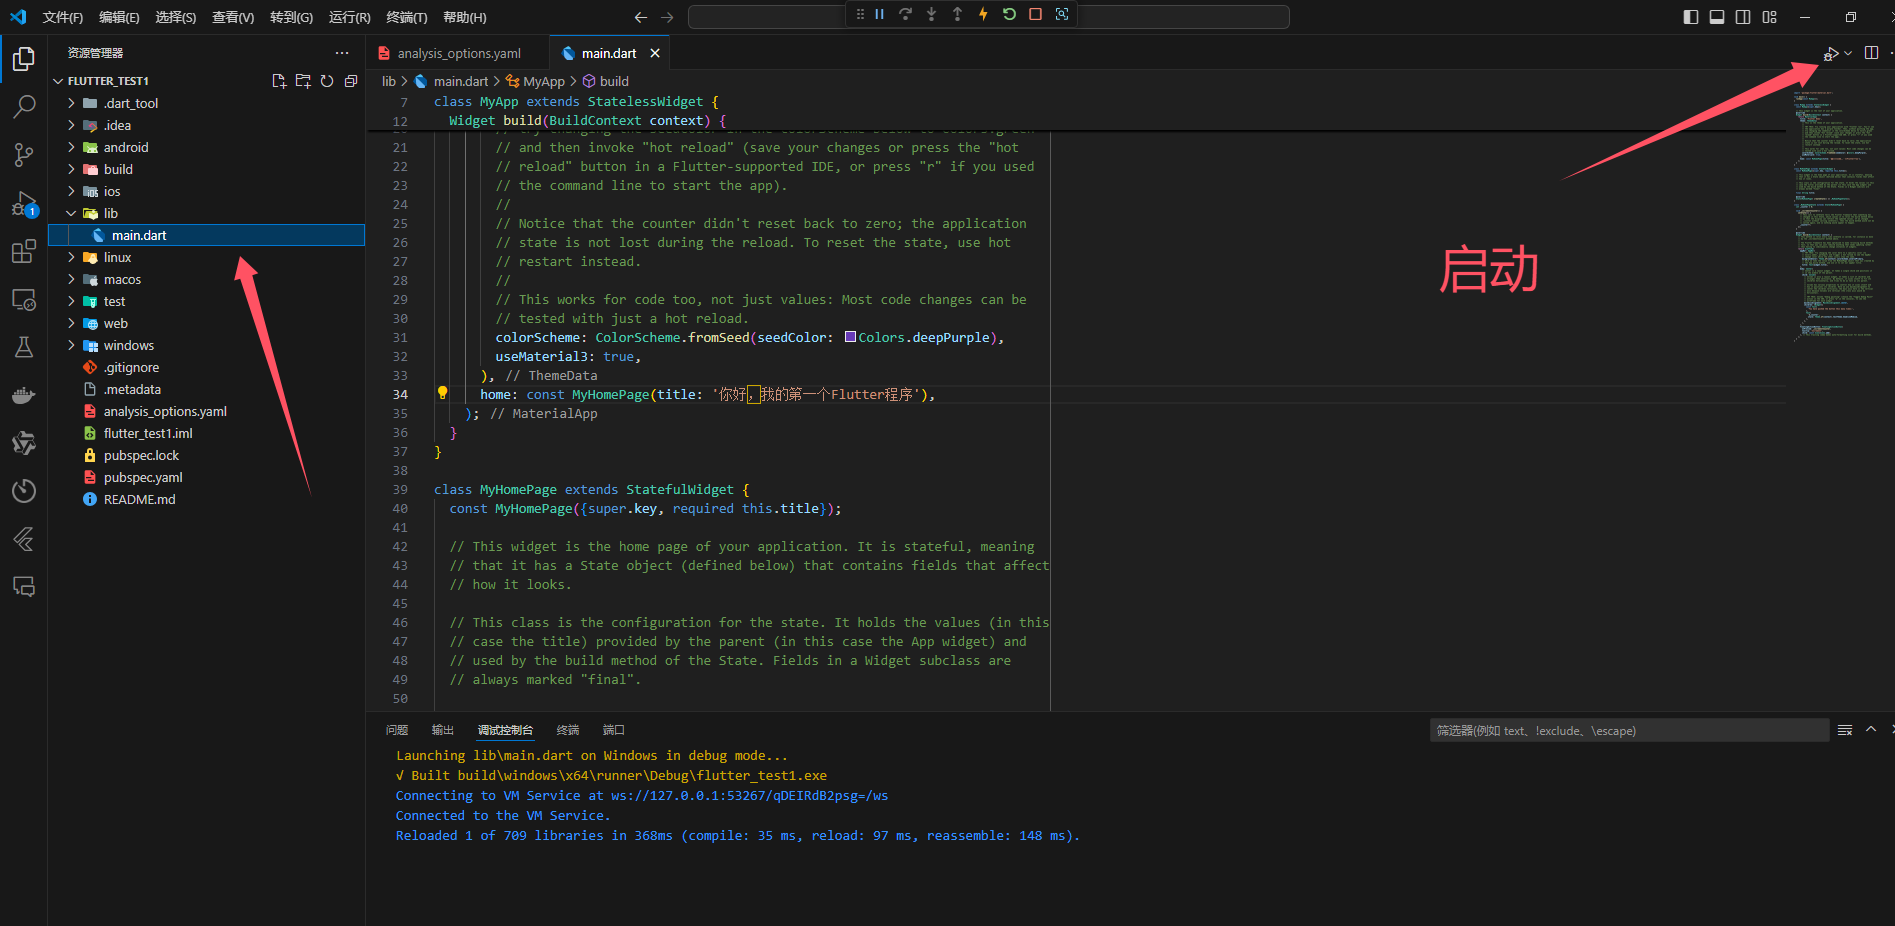Click the debug Step Out button

[x=957, y=14]
